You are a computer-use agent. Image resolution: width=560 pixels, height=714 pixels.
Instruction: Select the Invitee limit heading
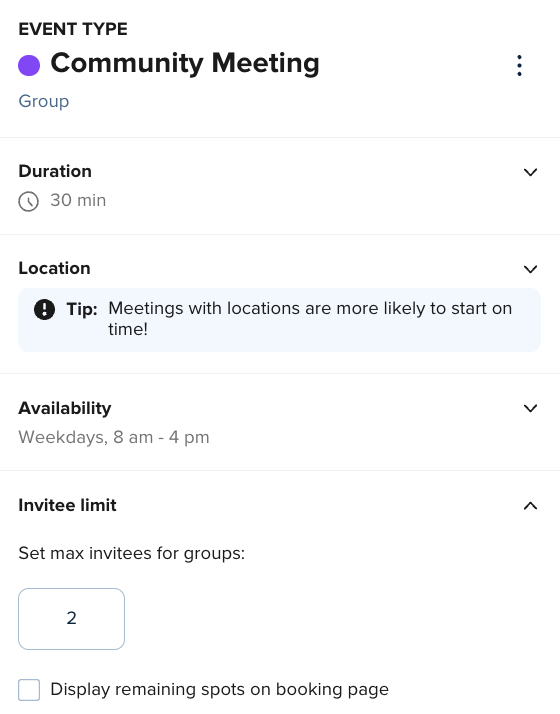[x=67, y=505]
